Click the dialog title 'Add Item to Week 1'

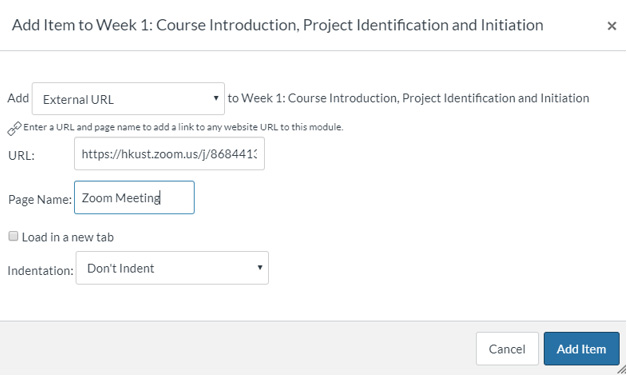278,25
